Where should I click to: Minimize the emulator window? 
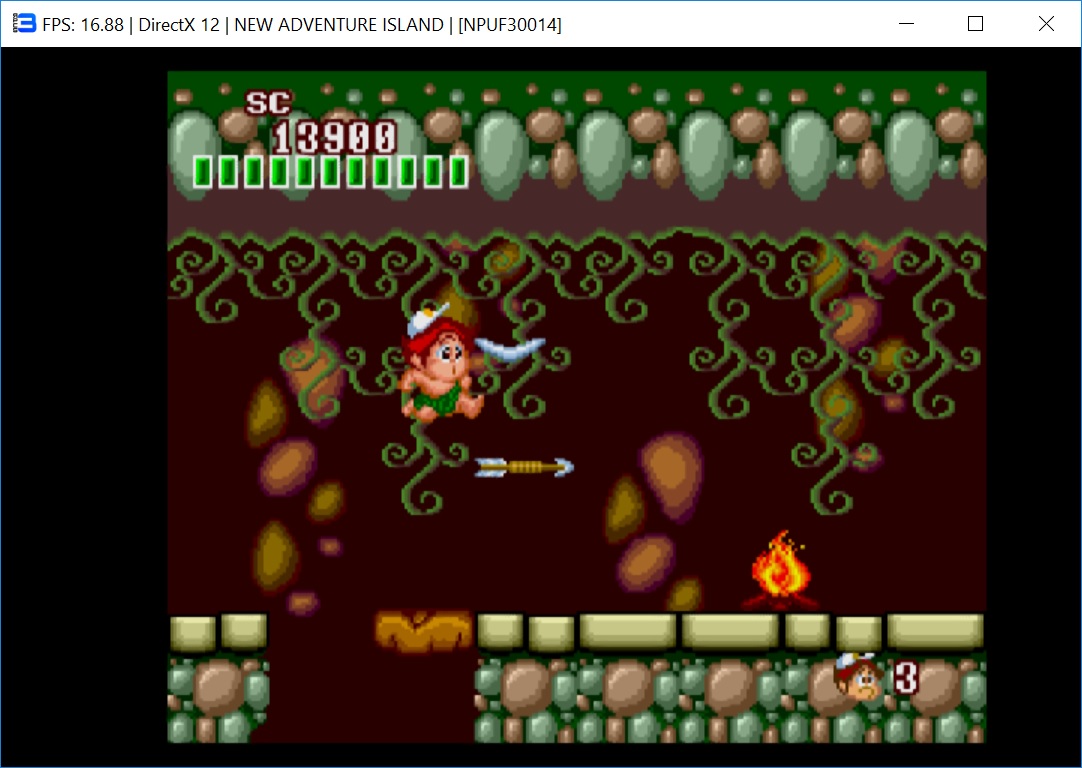(x=907, y=24)
